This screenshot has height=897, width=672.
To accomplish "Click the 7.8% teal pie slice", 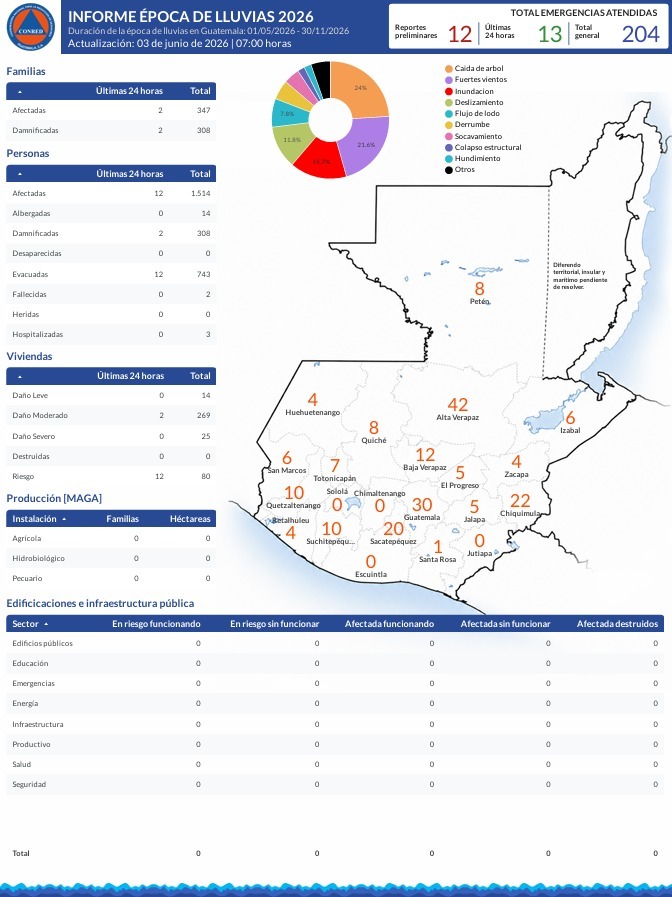I will pos(286,113).
